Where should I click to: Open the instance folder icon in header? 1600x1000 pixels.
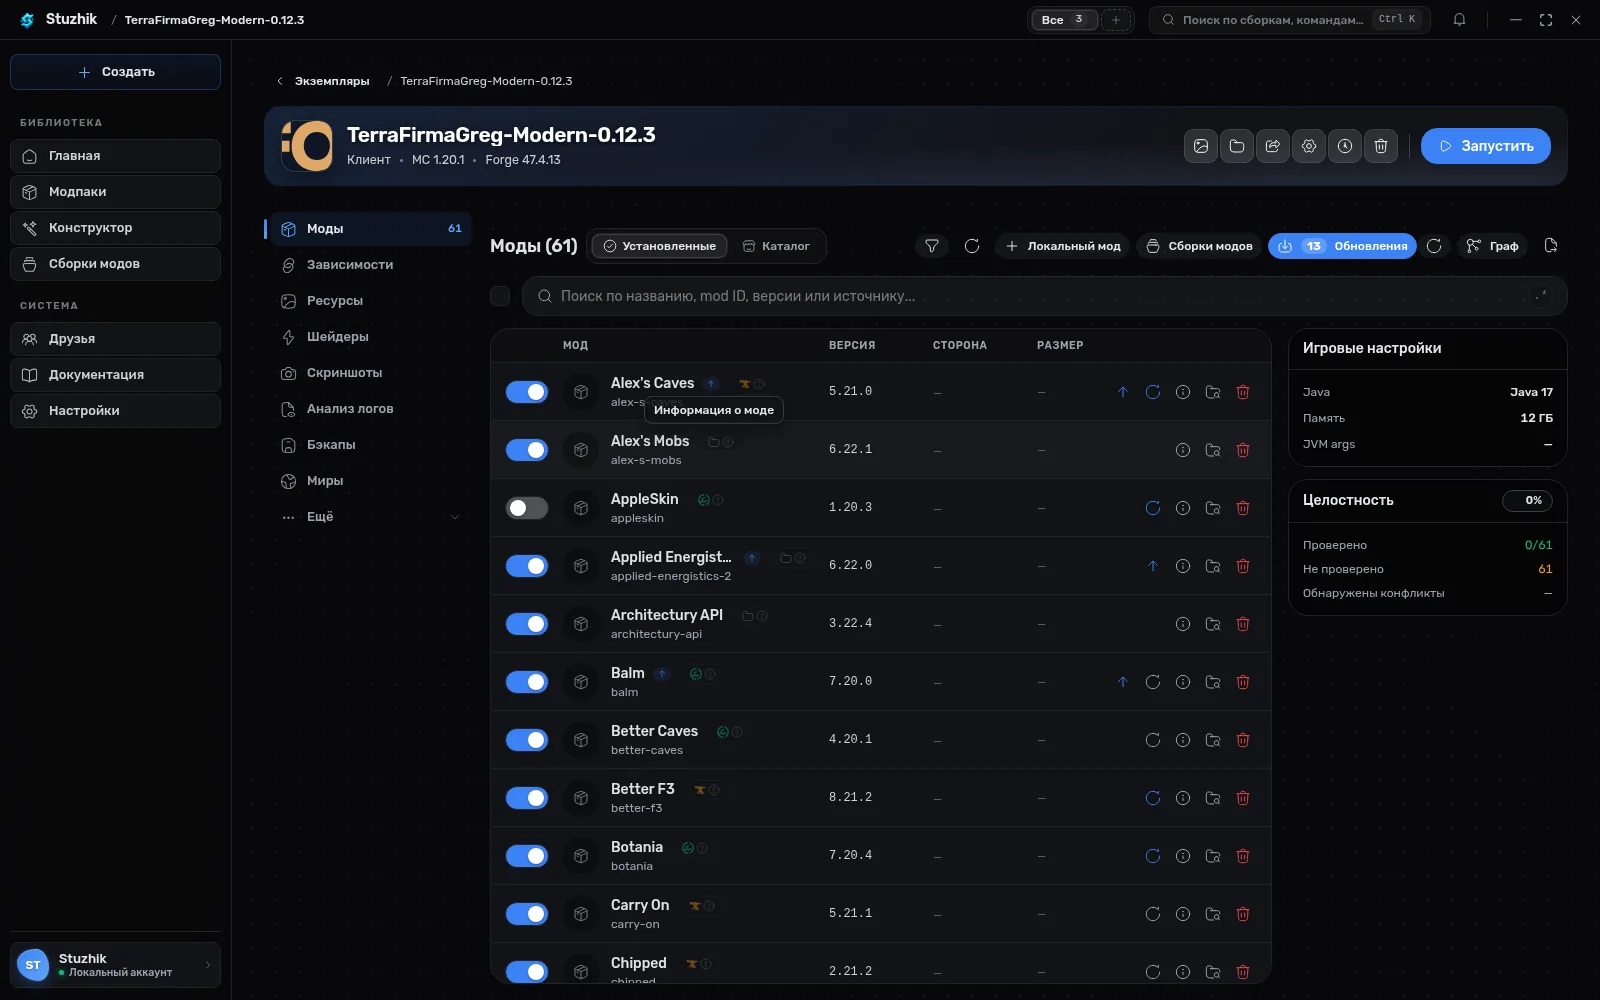1237,146
